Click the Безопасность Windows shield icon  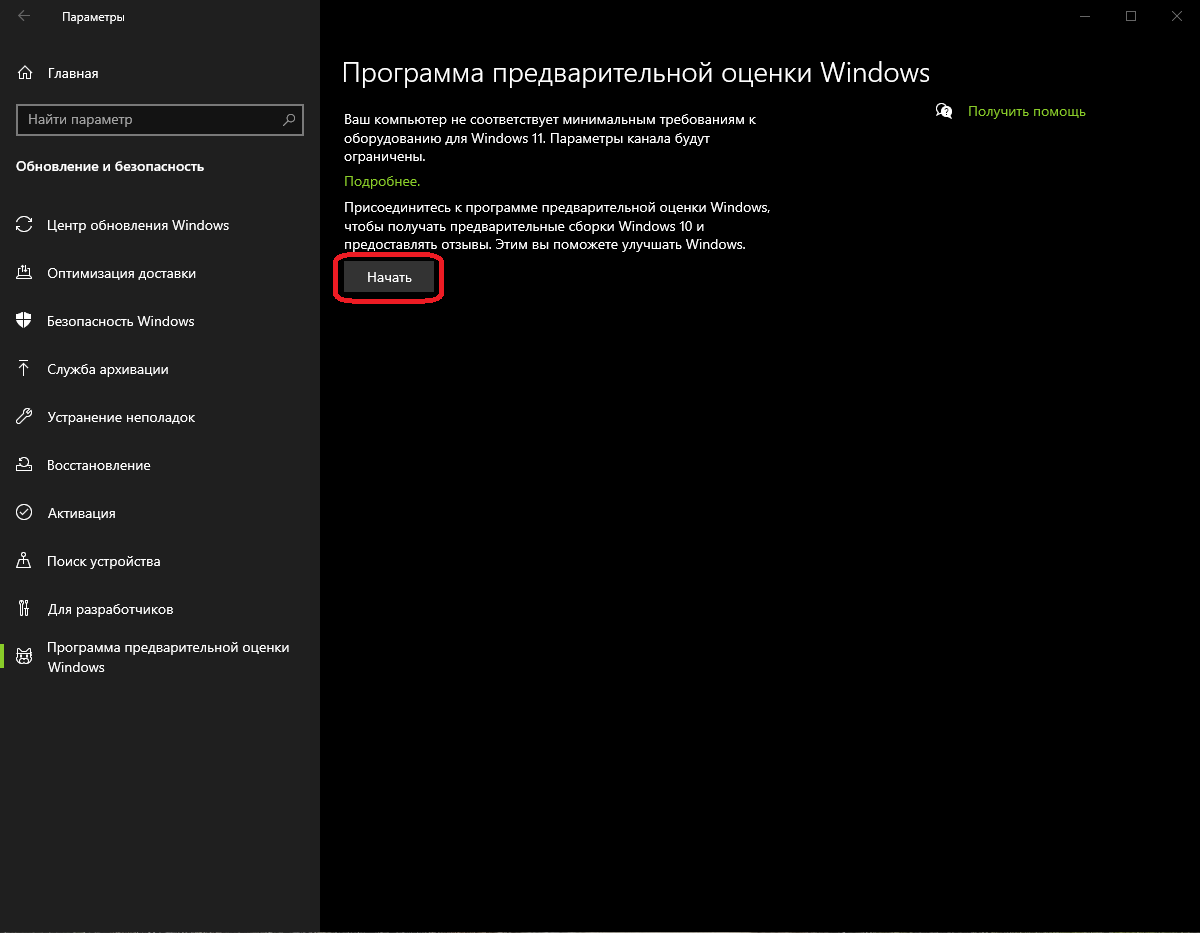tap(25, 321)
